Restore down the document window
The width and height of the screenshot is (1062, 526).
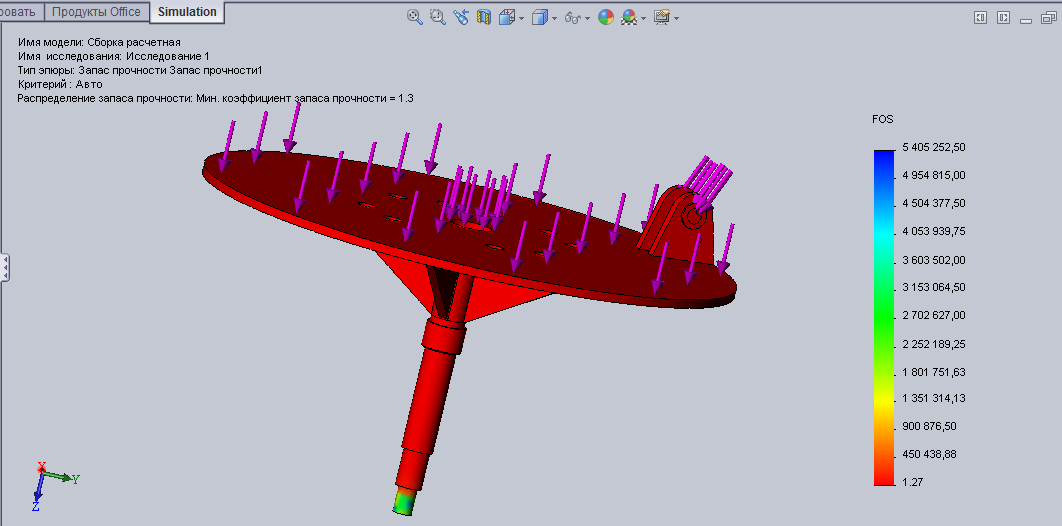[1048, 18]
